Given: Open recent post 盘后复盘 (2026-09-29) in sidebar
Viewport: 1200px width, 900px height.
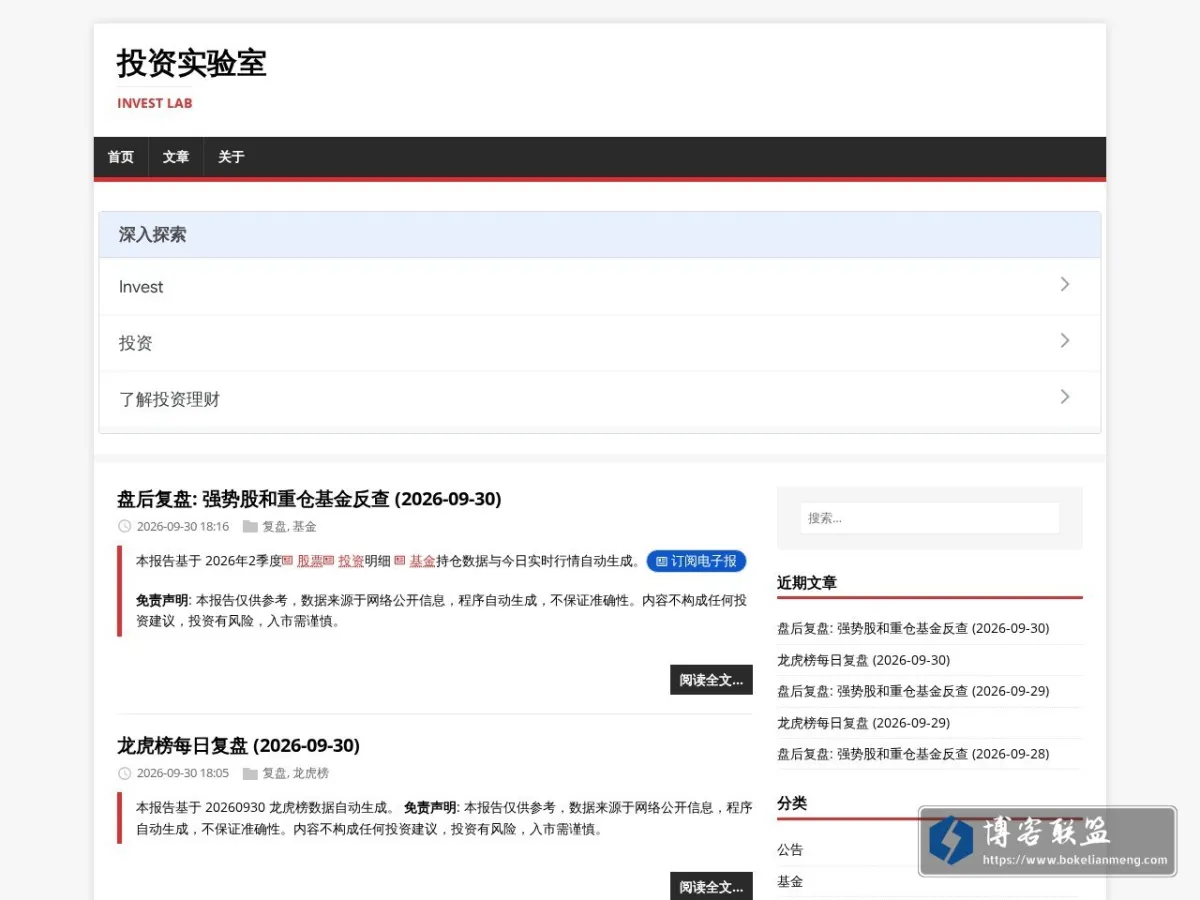Looking at the screenshot, I should coord(913,691).
